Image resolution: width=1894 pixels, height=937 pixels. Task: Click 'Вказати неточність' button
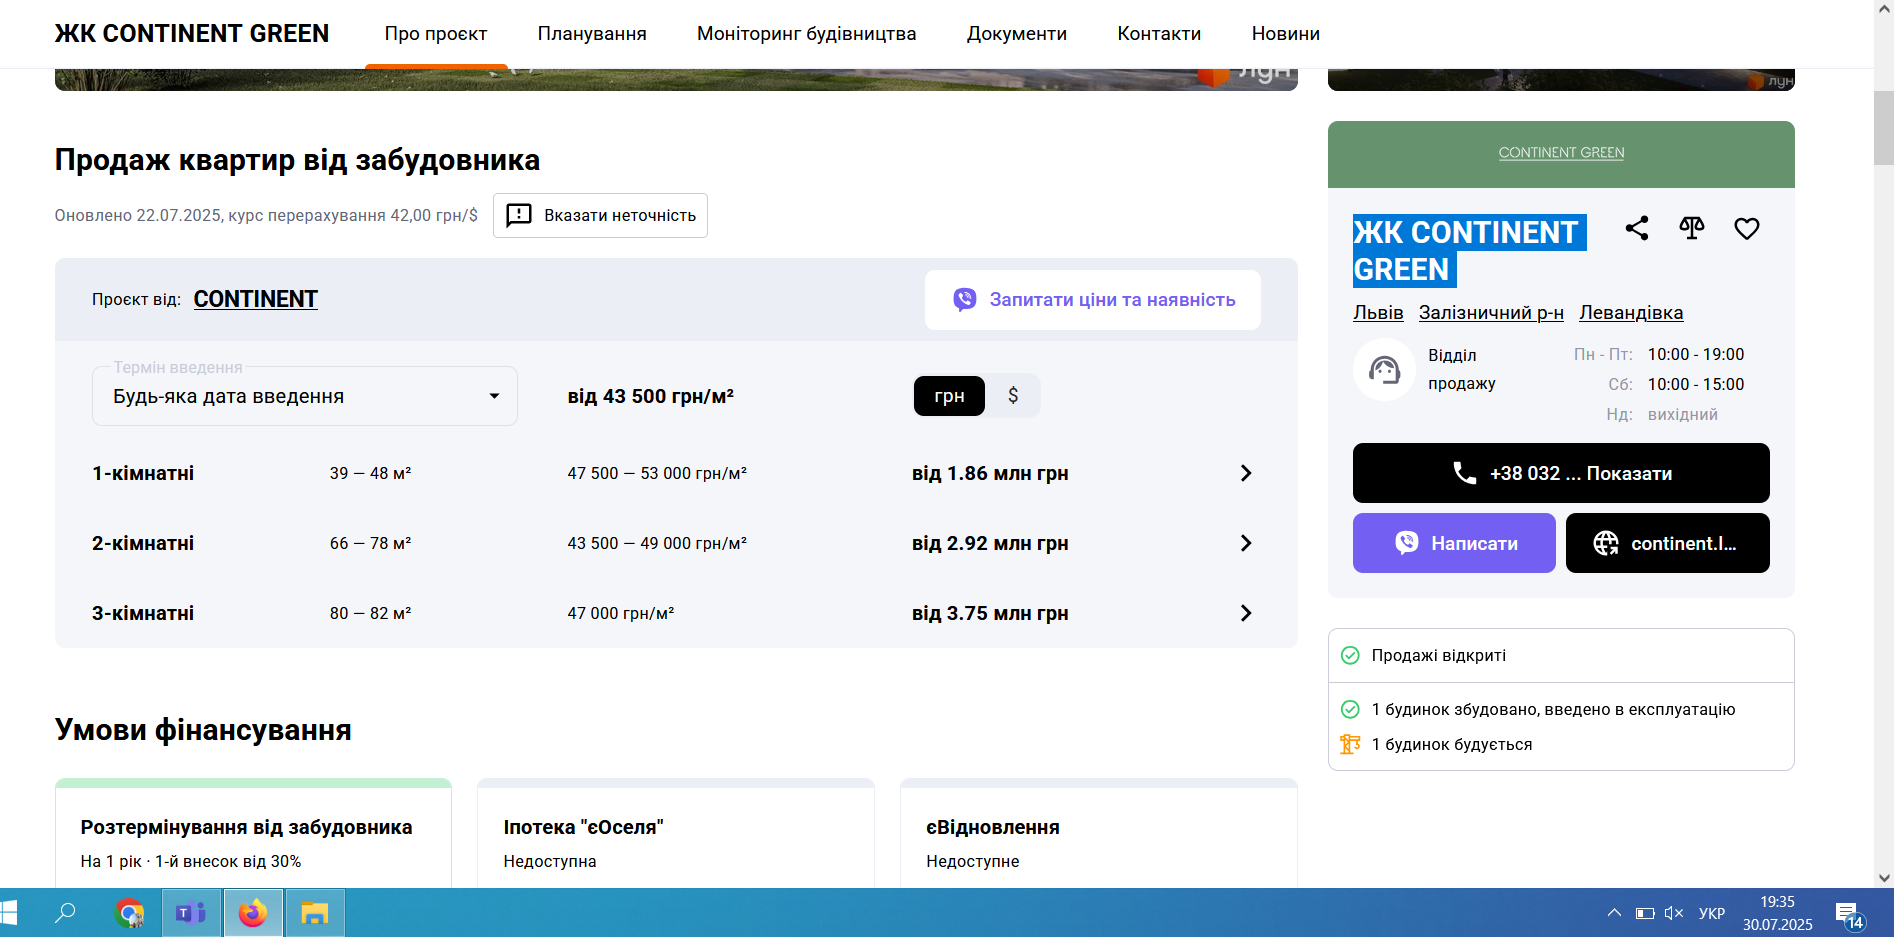(x=600, y=215)
